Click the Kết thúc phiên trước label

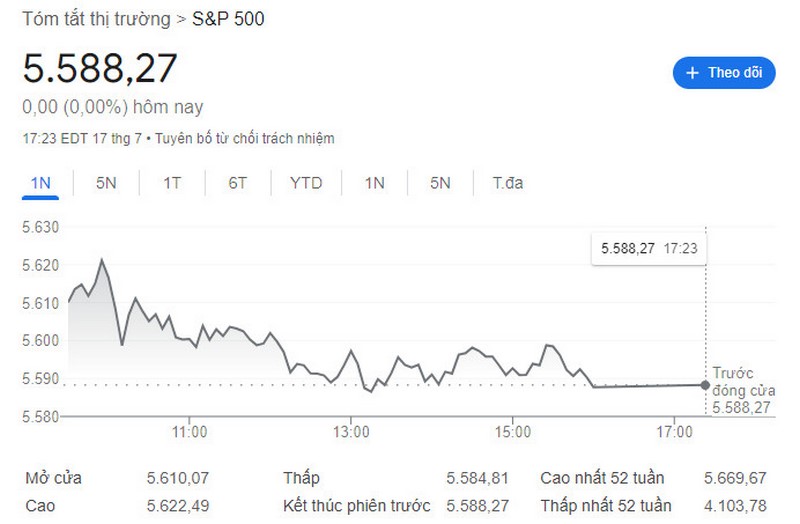(x=356, y=506)
